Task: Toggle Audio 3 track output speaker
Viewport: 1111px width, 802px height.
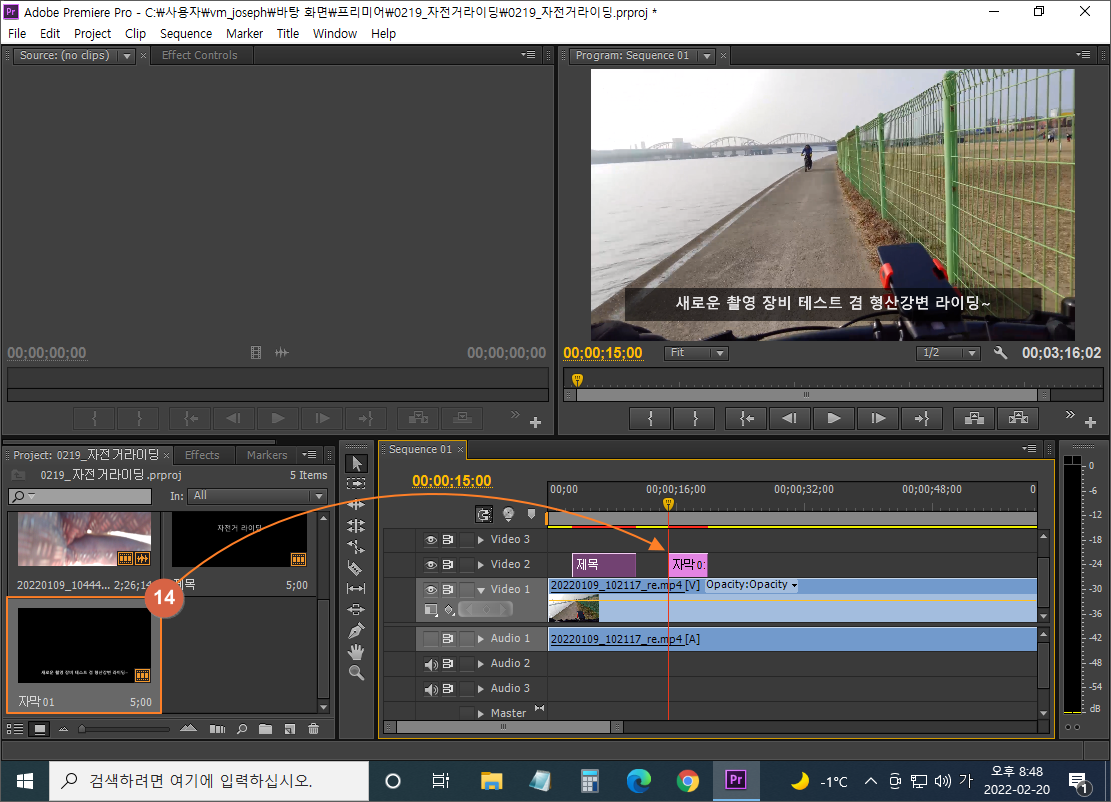Action: click(x=431, y=689)
